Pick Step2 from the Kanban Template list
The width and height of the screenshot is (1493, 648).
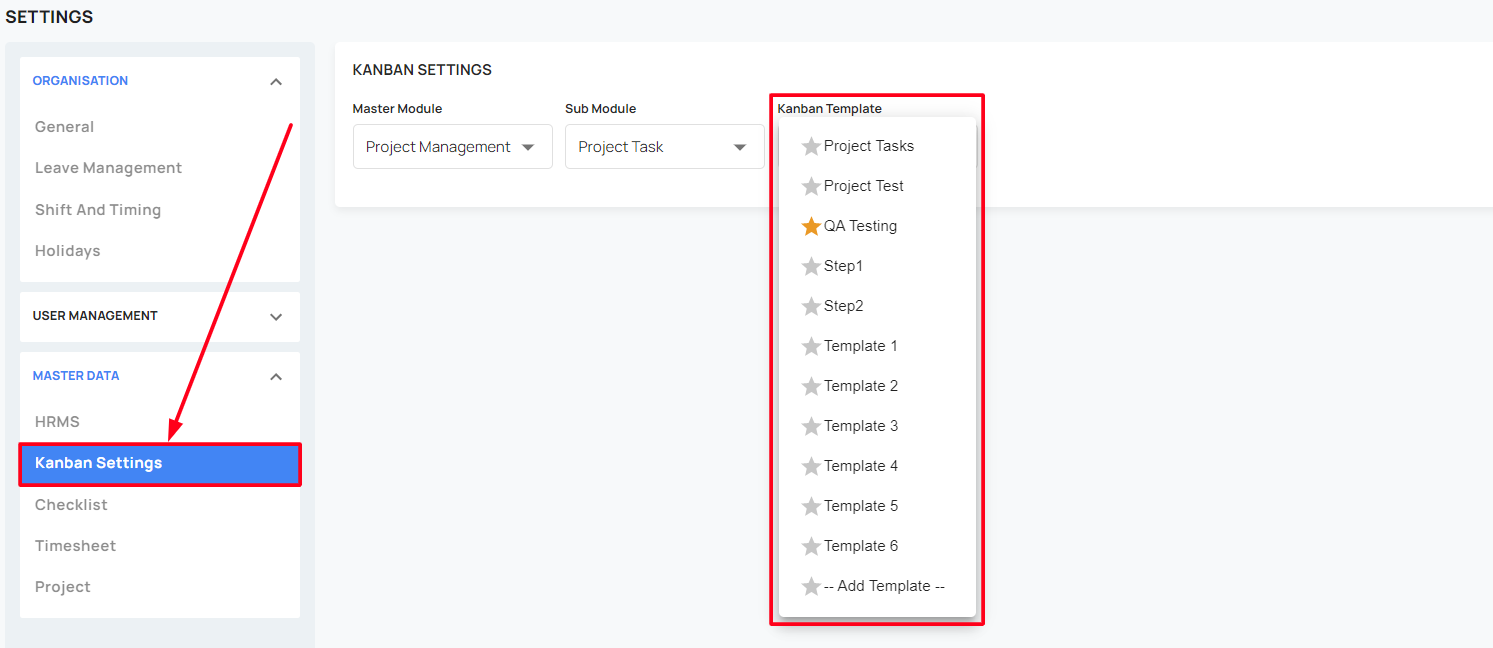click(843, 306)
